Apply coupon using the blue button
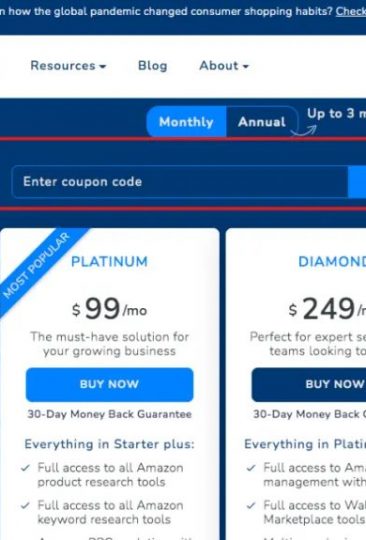 tap(357, 182)
